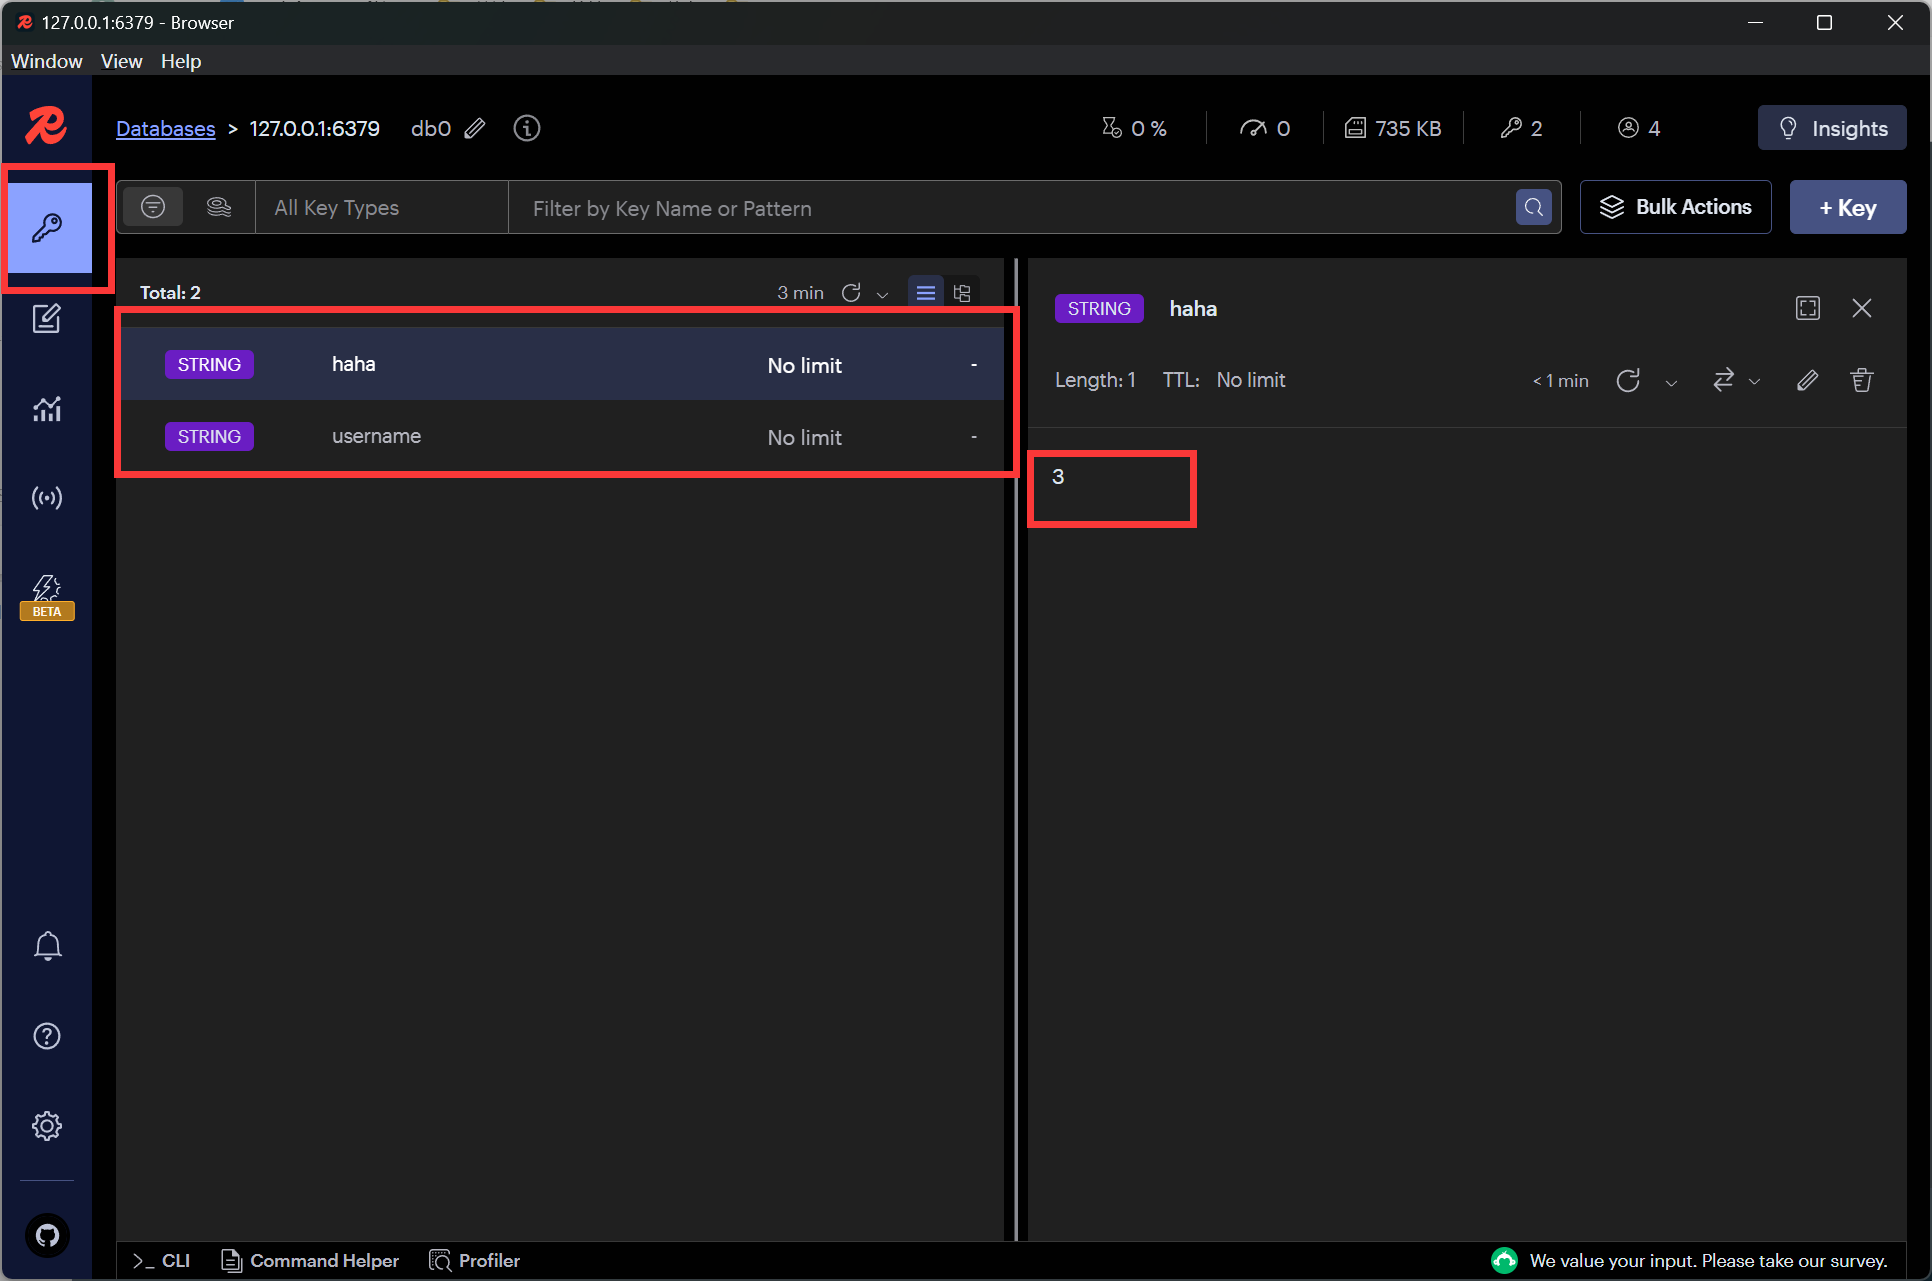Delete the haha key with trash icon
This screenshot has height=1281, width=1932.
pos(1861,380)
